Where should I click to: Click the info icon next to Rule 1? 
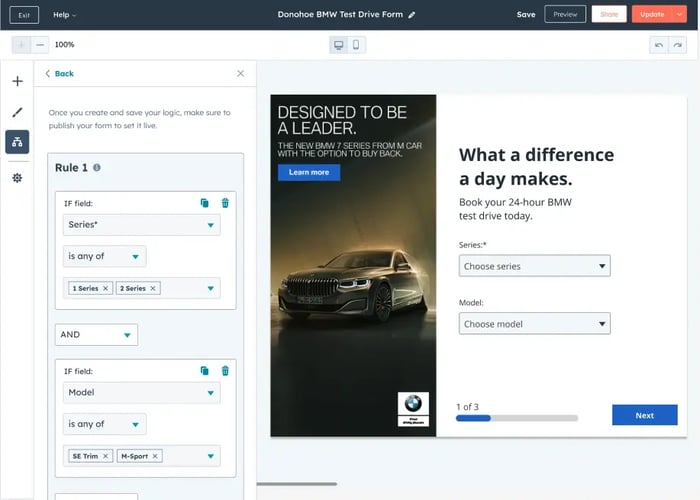coord(97,167)
